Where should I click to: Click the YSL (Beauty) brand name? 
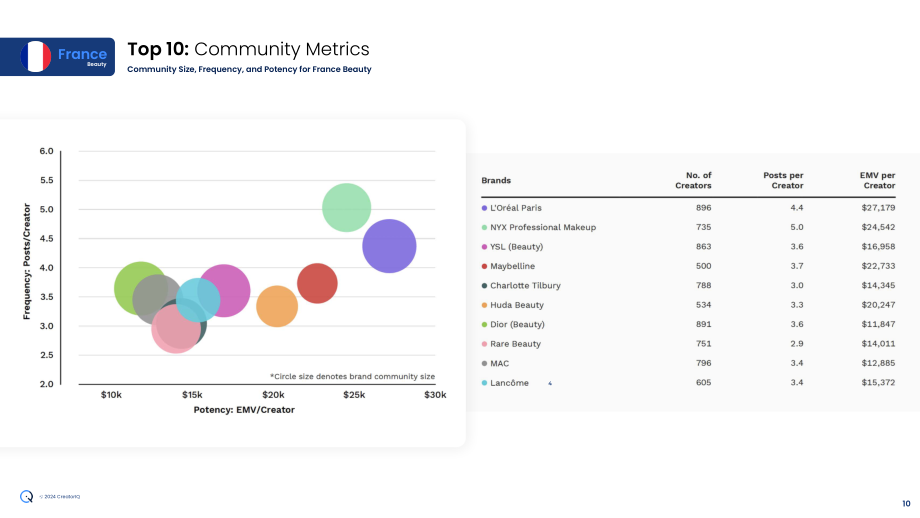click(516, 247)
